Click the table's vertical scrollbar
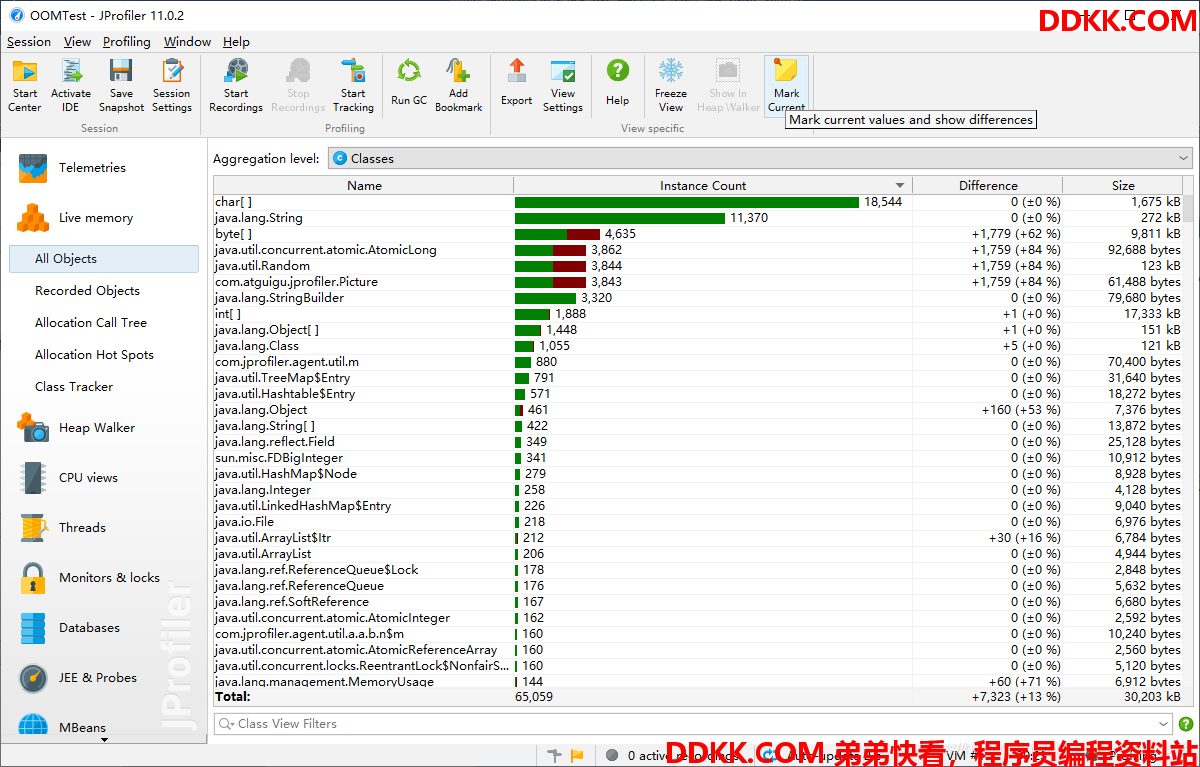This screenshot has width=1200, height=767. tap(1189, 440)
